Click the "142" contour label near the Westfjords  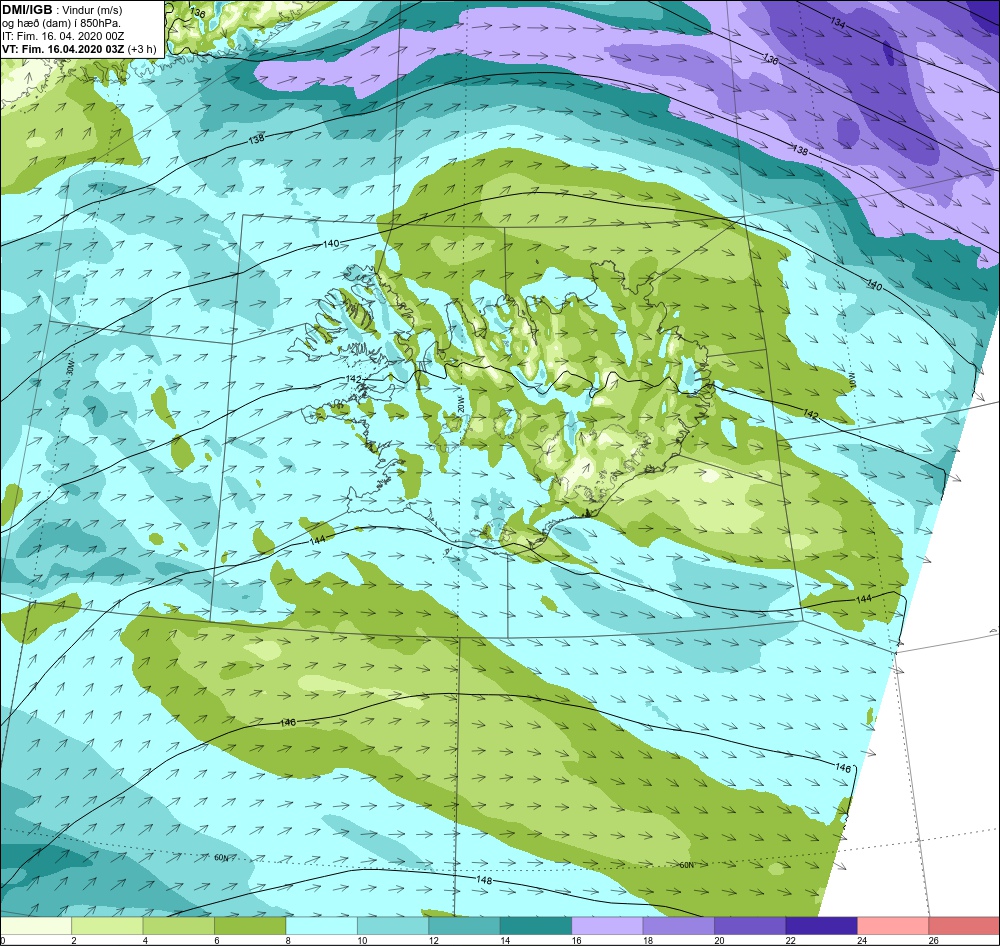click(x=353, y=379)
